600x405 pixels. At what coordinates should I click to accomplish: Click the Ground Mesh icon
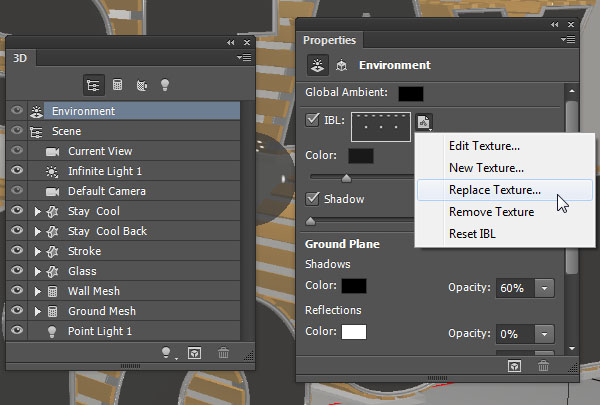click(52, 311)
